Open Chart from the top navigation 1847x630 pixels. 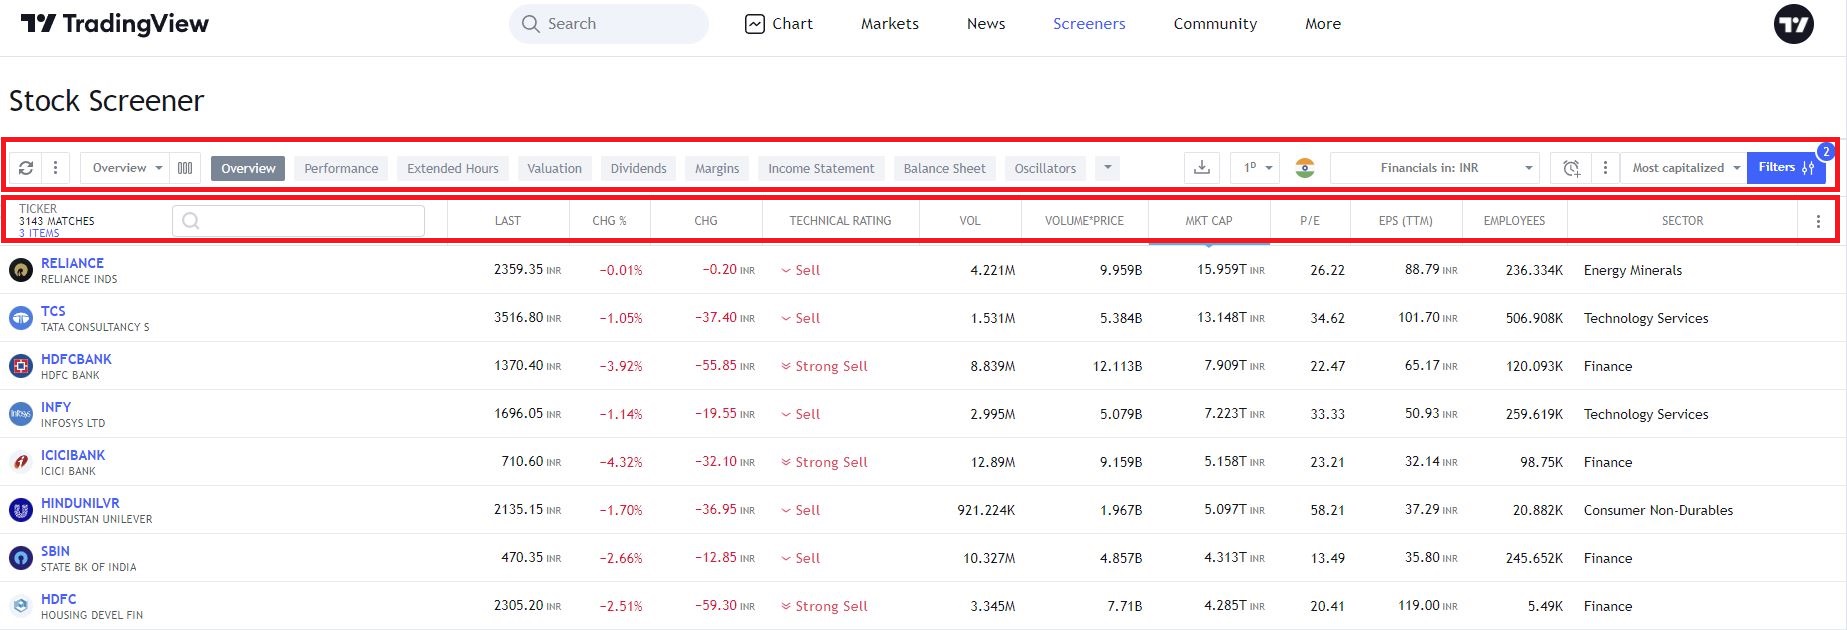(779, 24)
